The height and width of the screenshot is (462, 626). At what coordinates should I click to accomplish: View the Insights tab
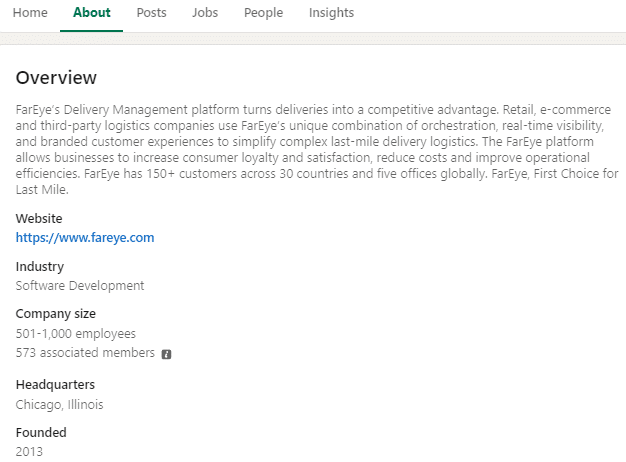click(331, 13)
